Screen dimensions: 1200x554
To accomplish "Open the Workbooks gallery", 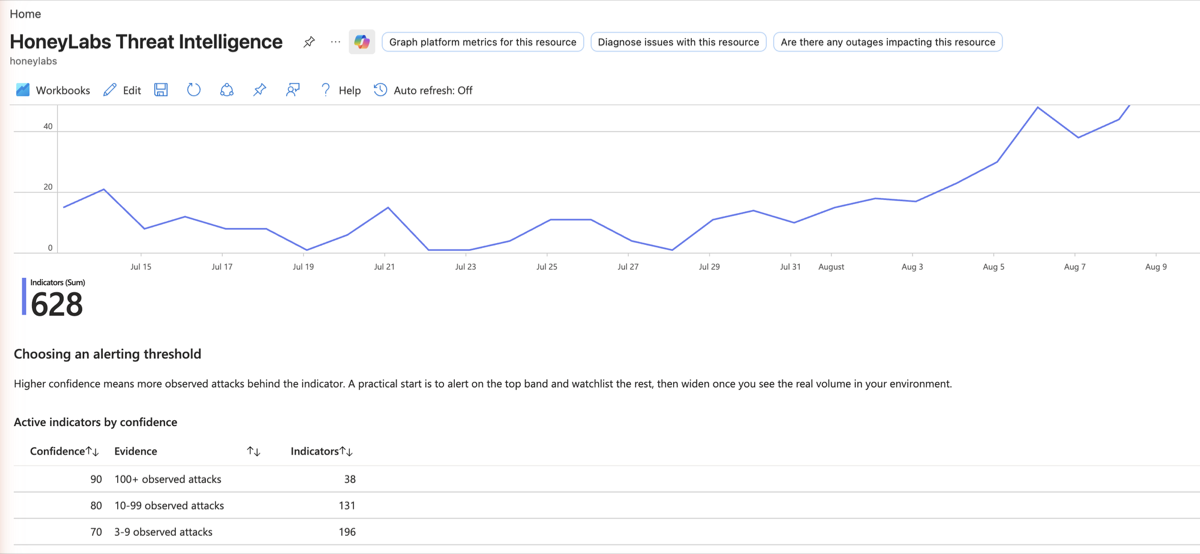I will (53, 90).
